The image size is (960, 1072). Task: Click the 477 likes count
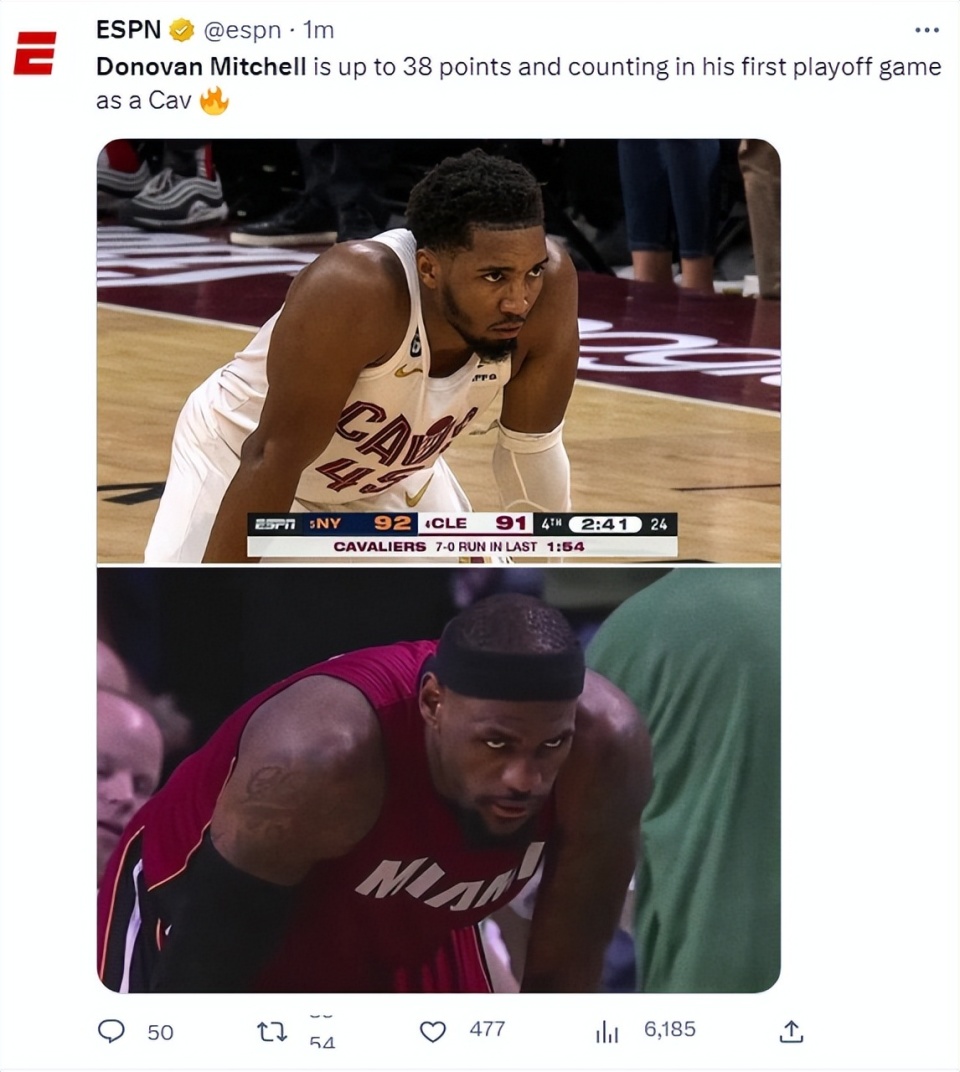(487, 1029)
